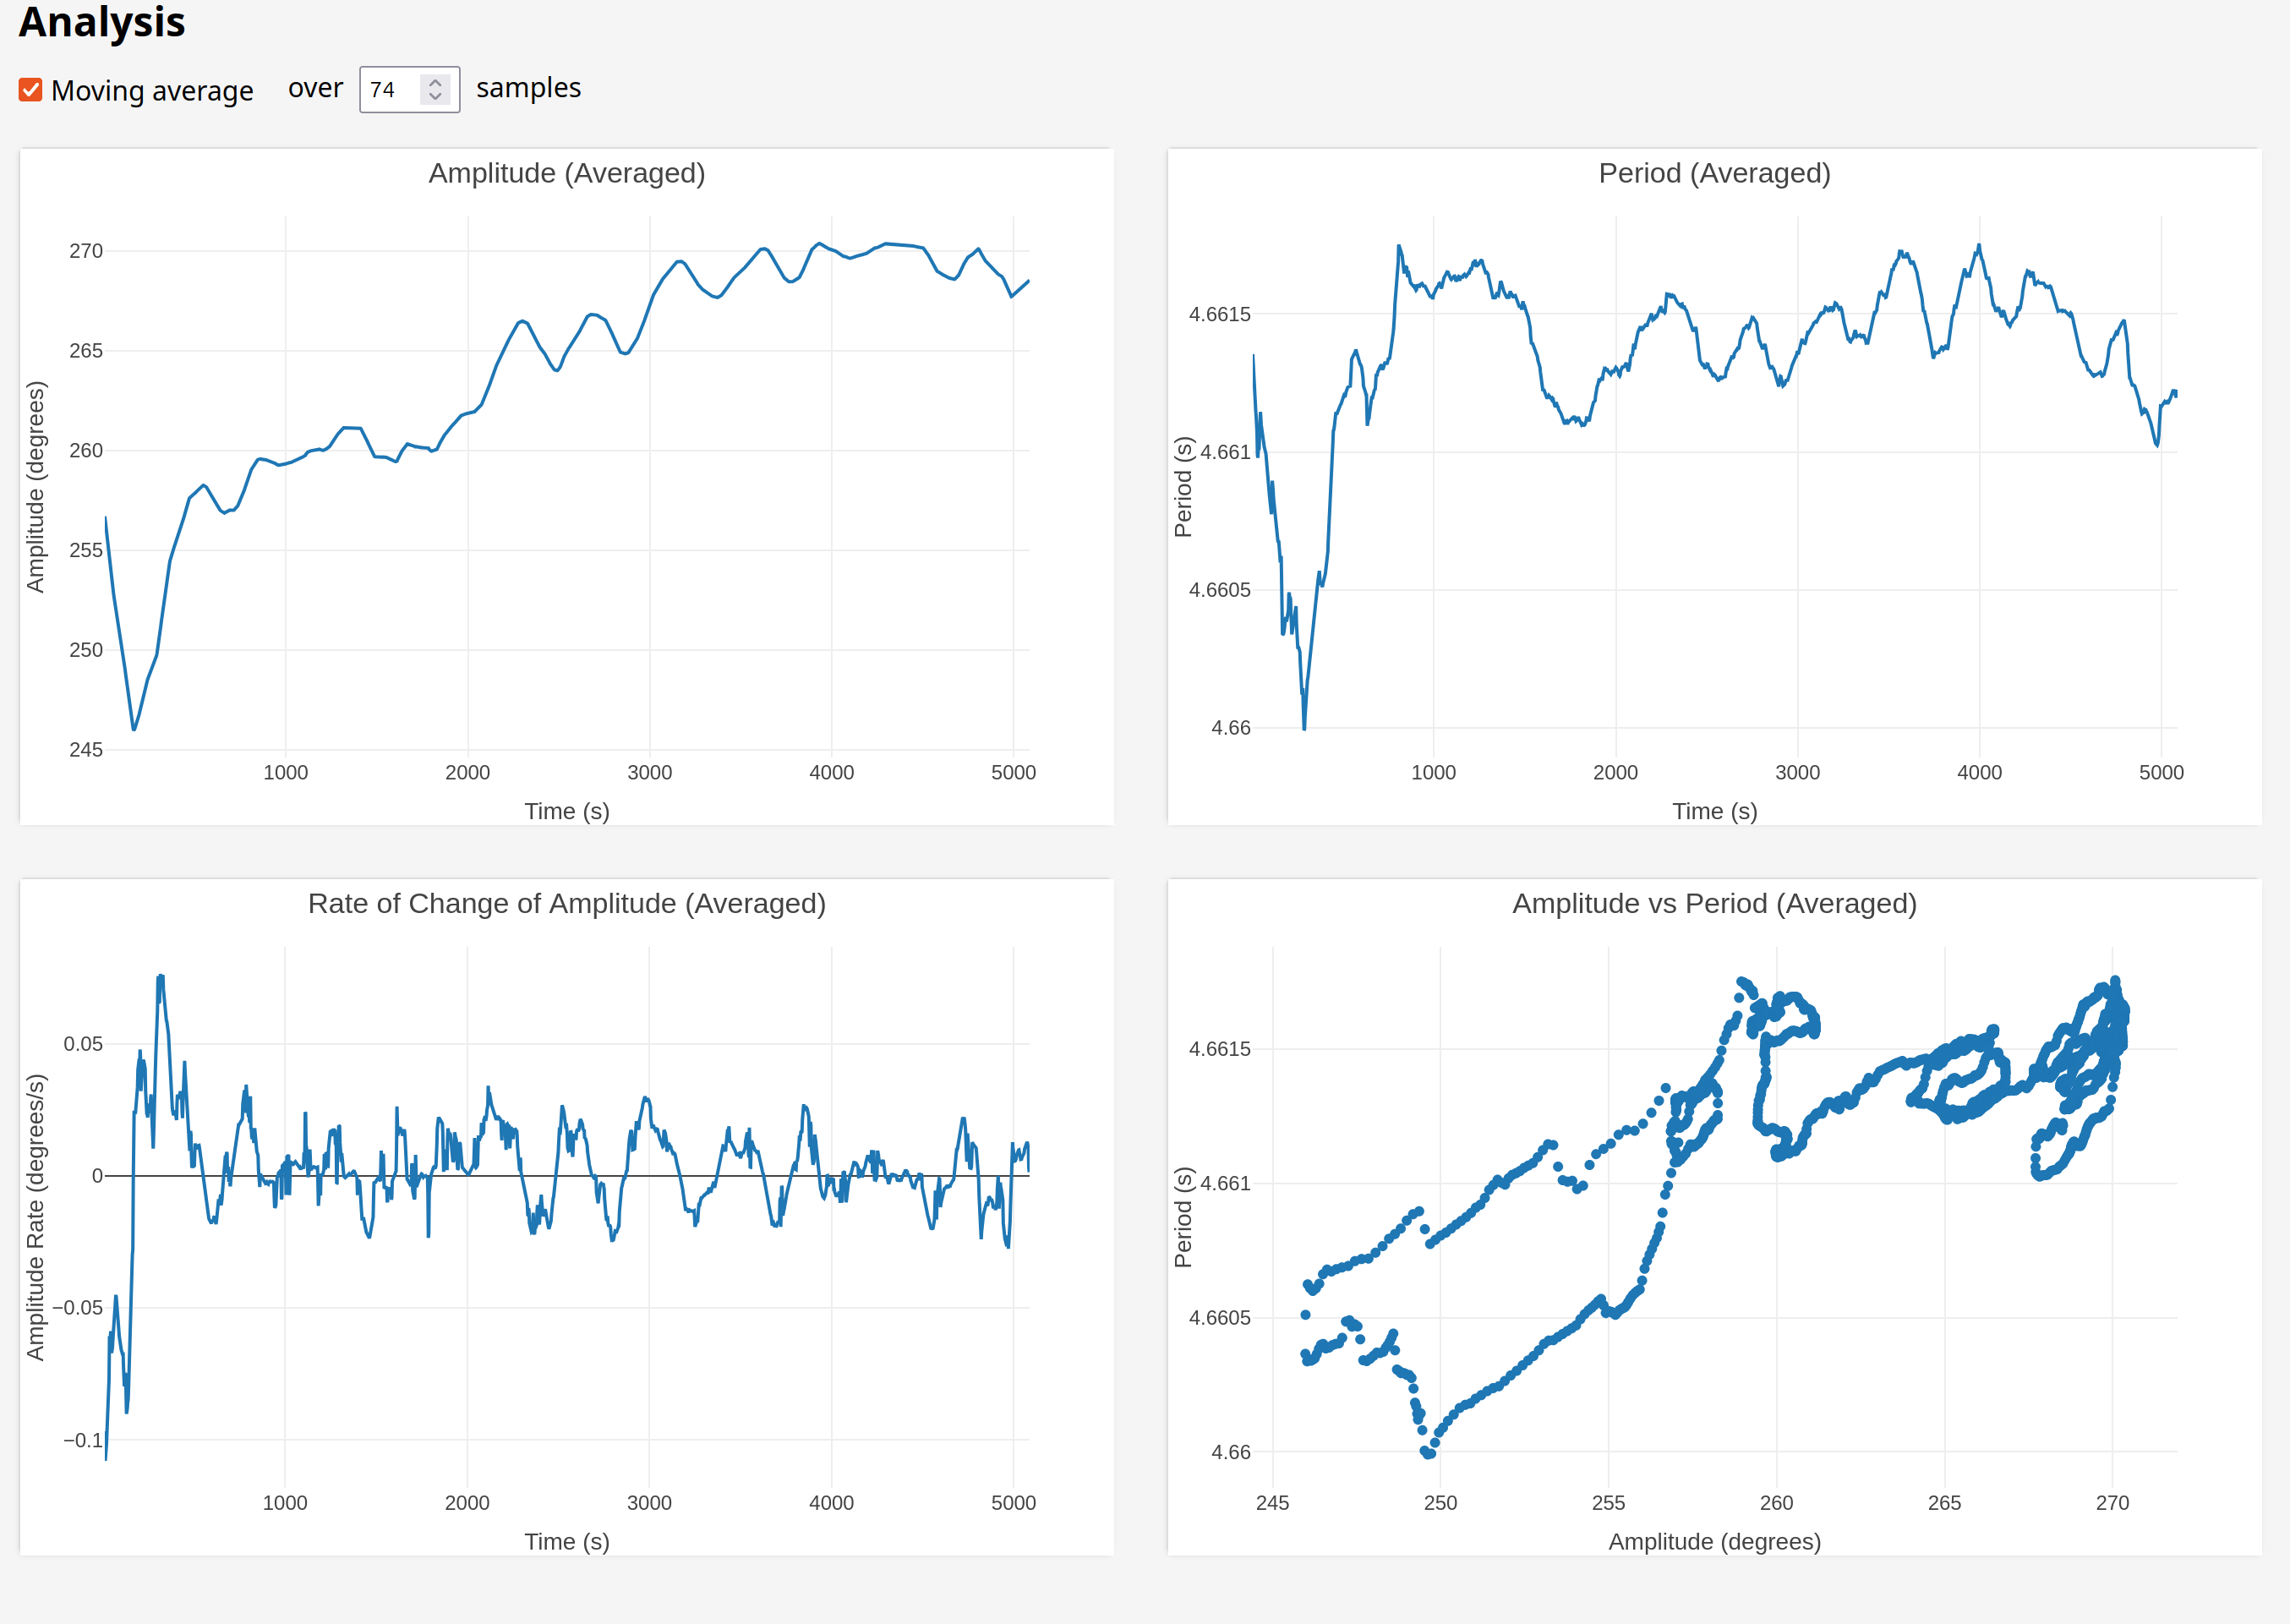Click the 4.66 tick on the Period chart y-axis
This screenshot has width=2290, height=1624.
(1230, 728)
